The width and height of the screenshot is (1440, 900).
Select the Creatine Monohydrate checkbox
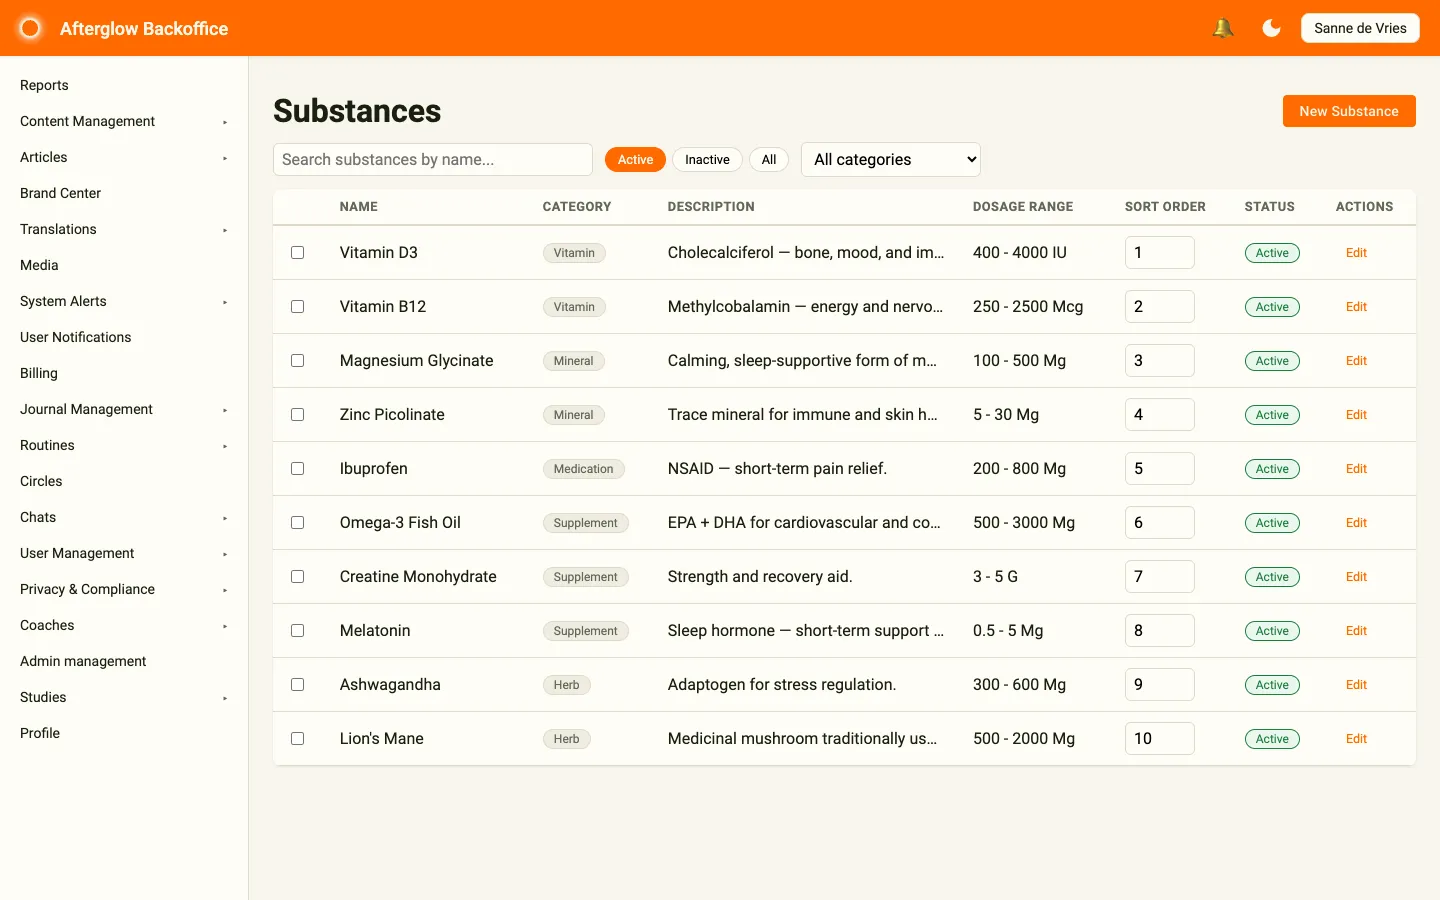pyautogui.click(x=297, y=577)
